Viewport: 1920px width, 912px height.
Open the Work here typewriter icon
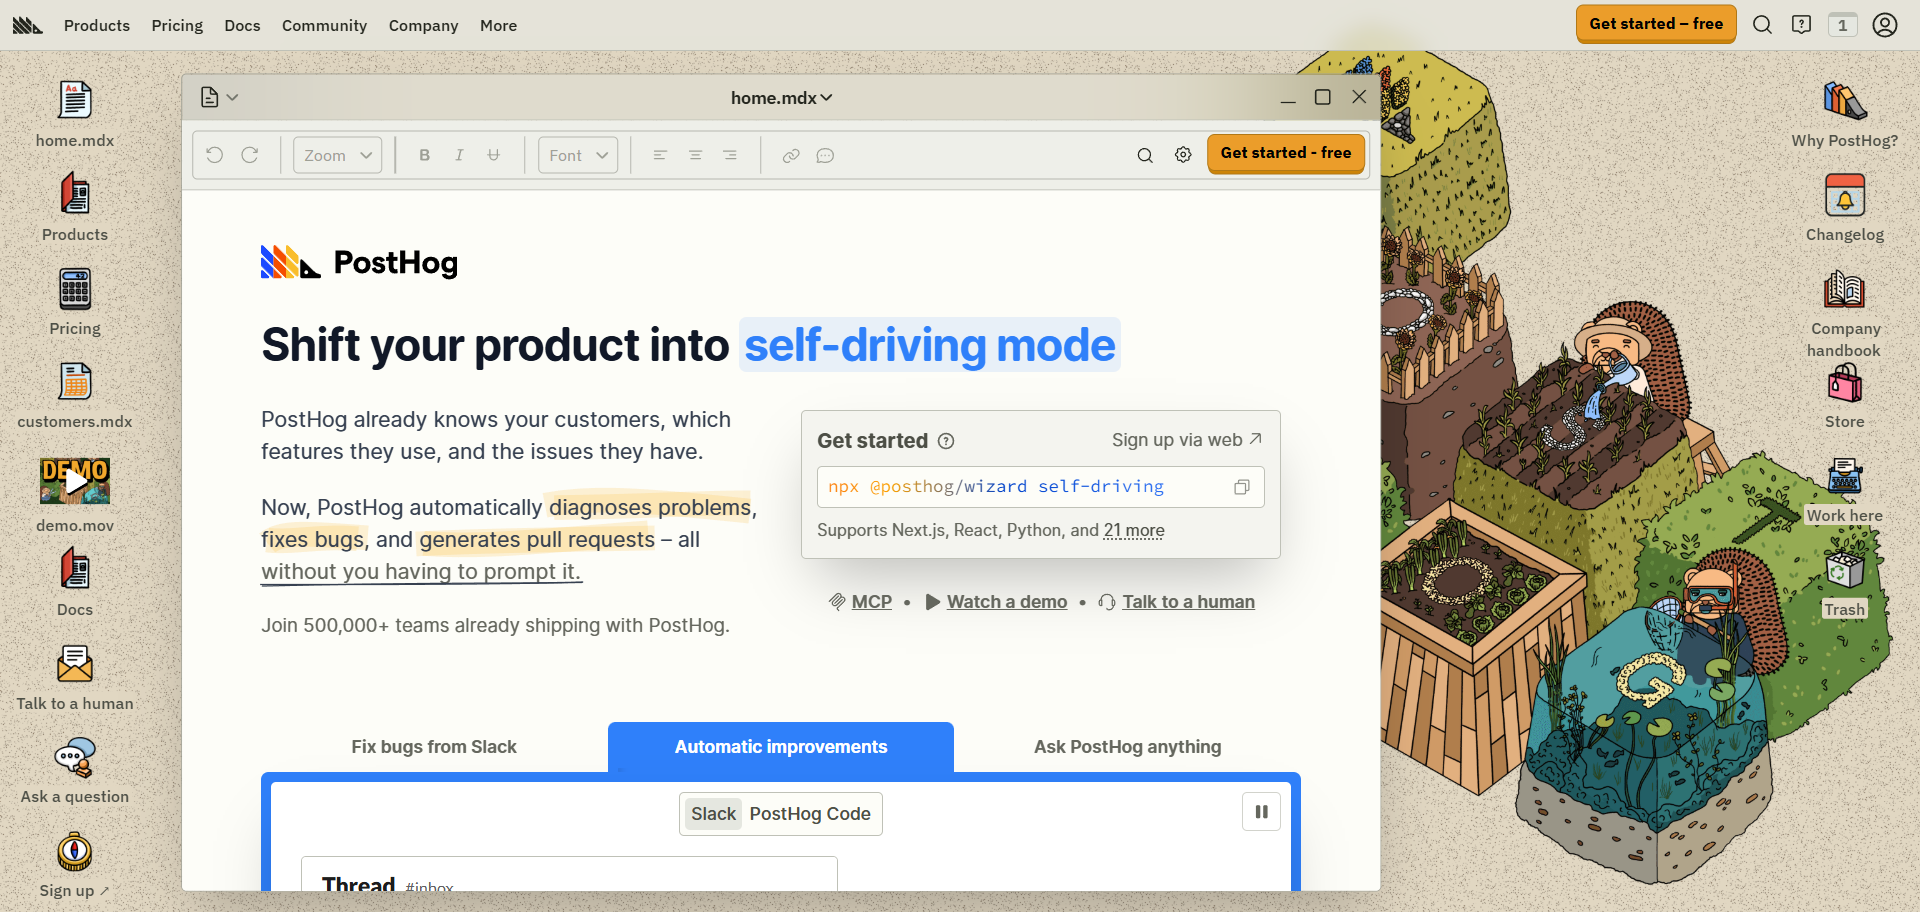pos(1845,490)
